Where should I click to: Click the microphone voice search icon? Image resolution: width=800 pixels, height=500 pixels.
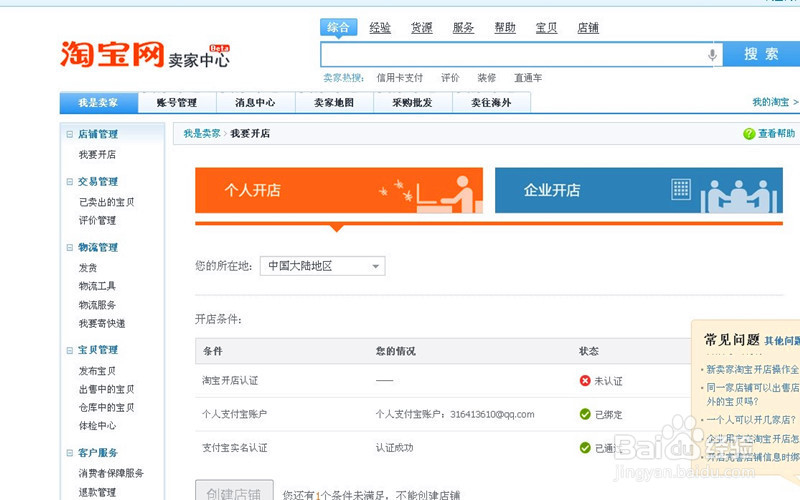coord(712,55)
